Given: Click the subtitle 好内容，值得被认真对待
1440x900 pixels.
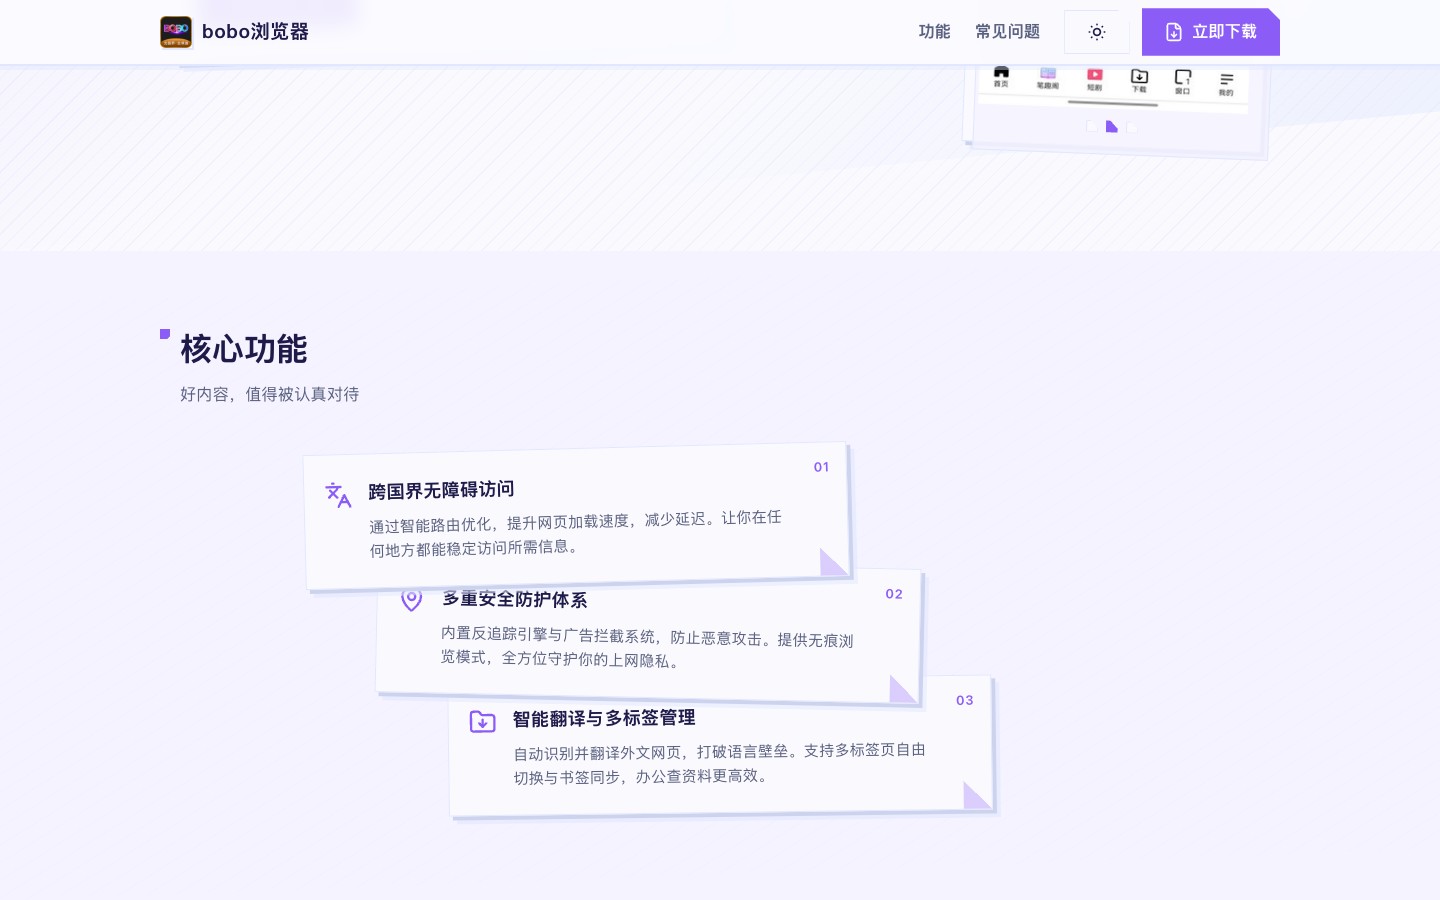Looking at the screenshot, I should [269, 394].
